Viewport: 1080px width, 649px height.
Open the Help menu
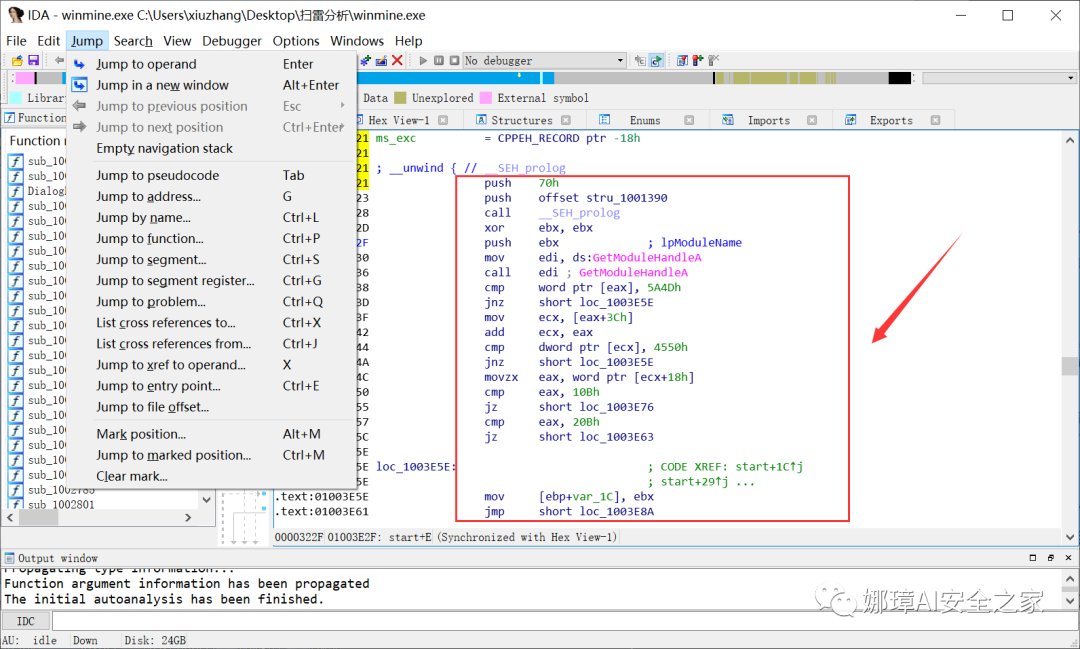coord(408,41)
